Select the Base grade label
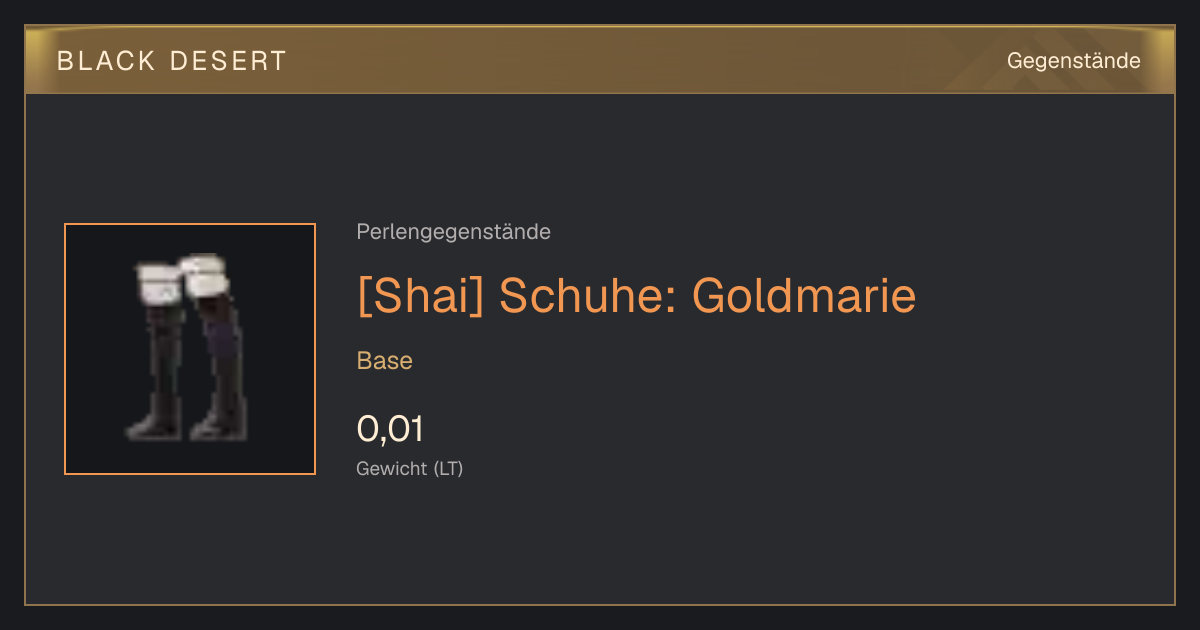The height and width of the screenshot is (630, 1200). click(x=385, y=361)
